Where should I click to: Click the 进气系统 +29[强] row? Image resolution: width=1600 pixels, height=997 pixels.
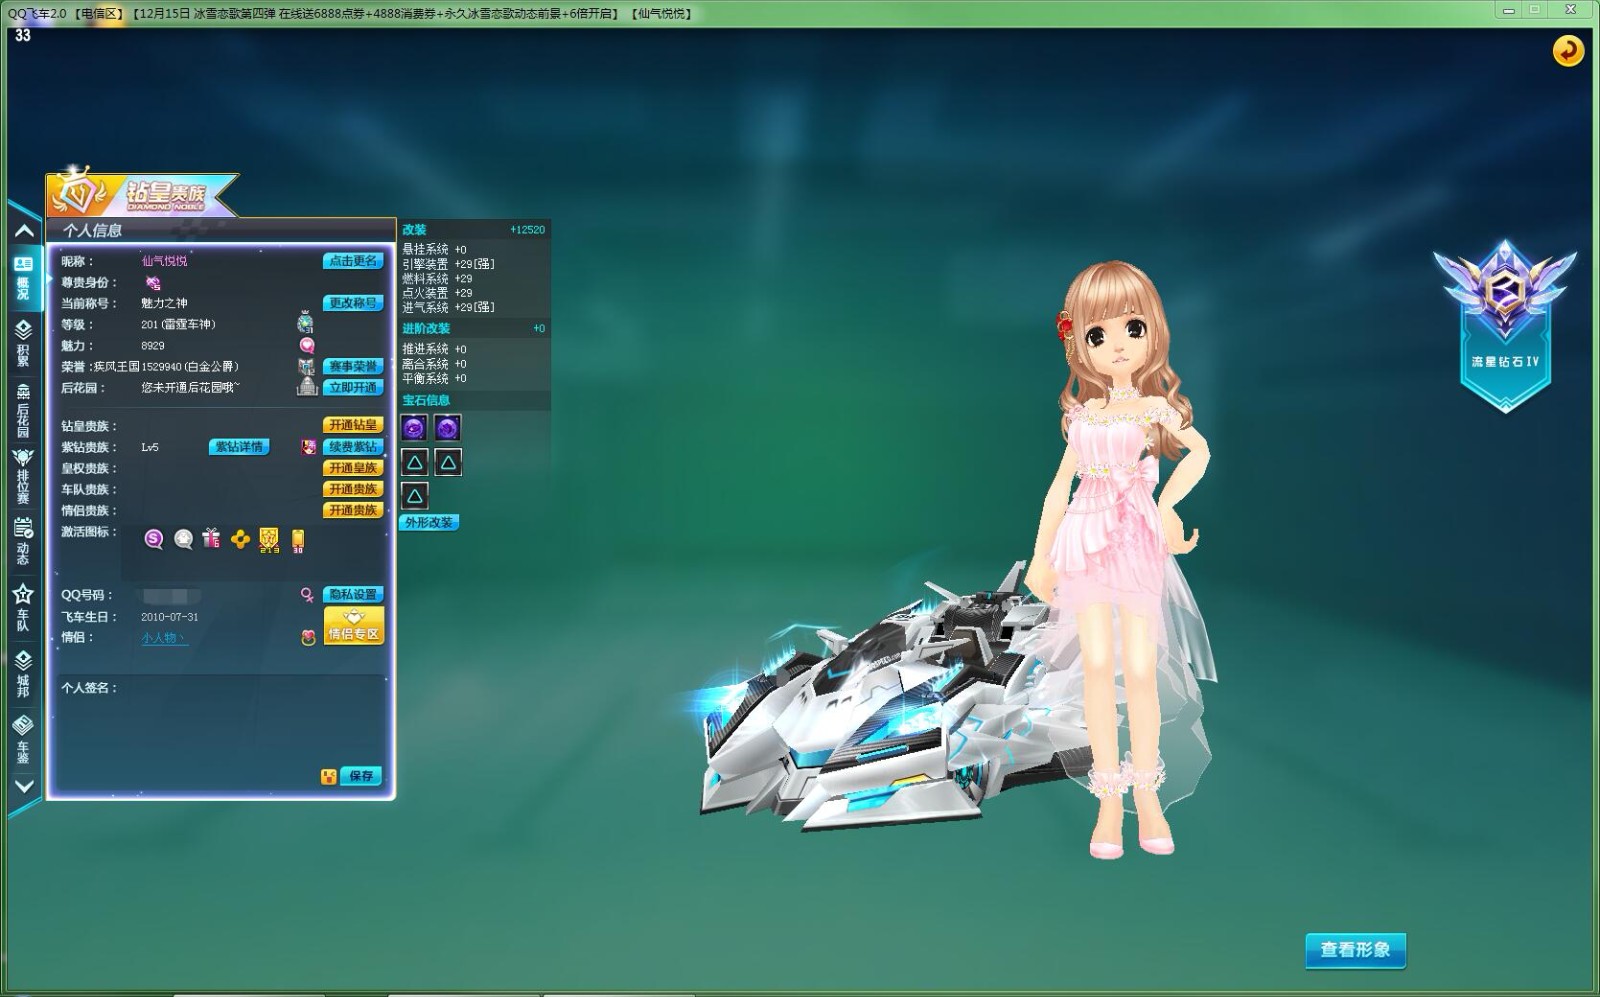448,307
